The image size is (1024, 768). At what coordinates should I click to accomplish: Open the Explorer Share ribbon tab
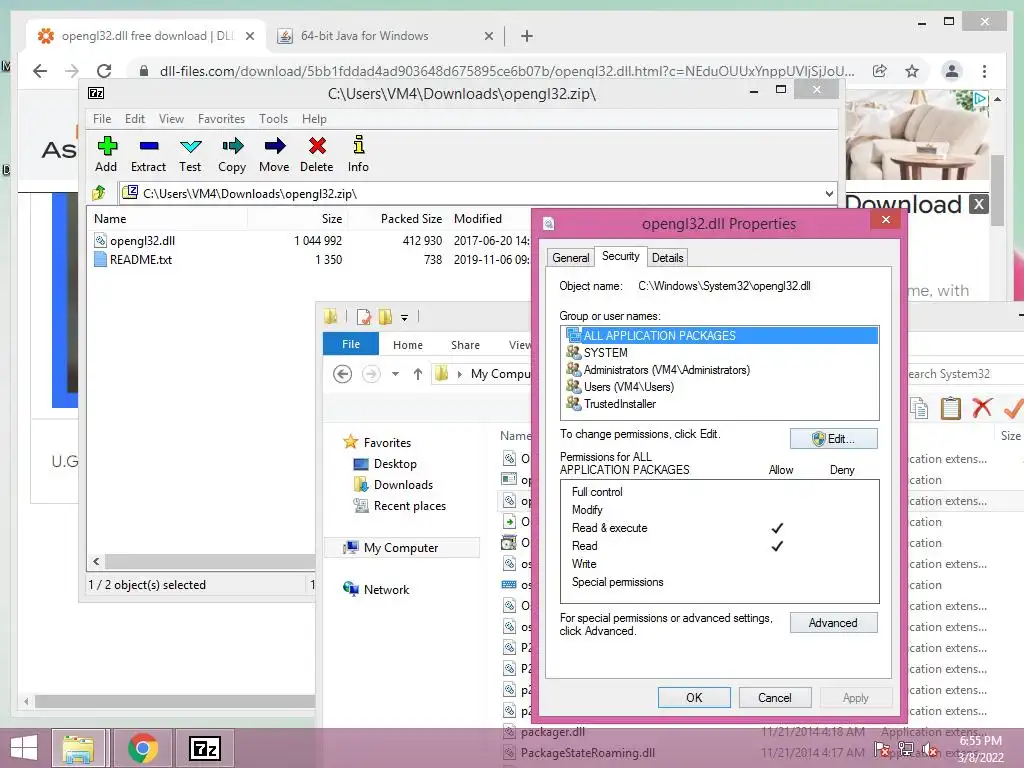pos(466,345)
